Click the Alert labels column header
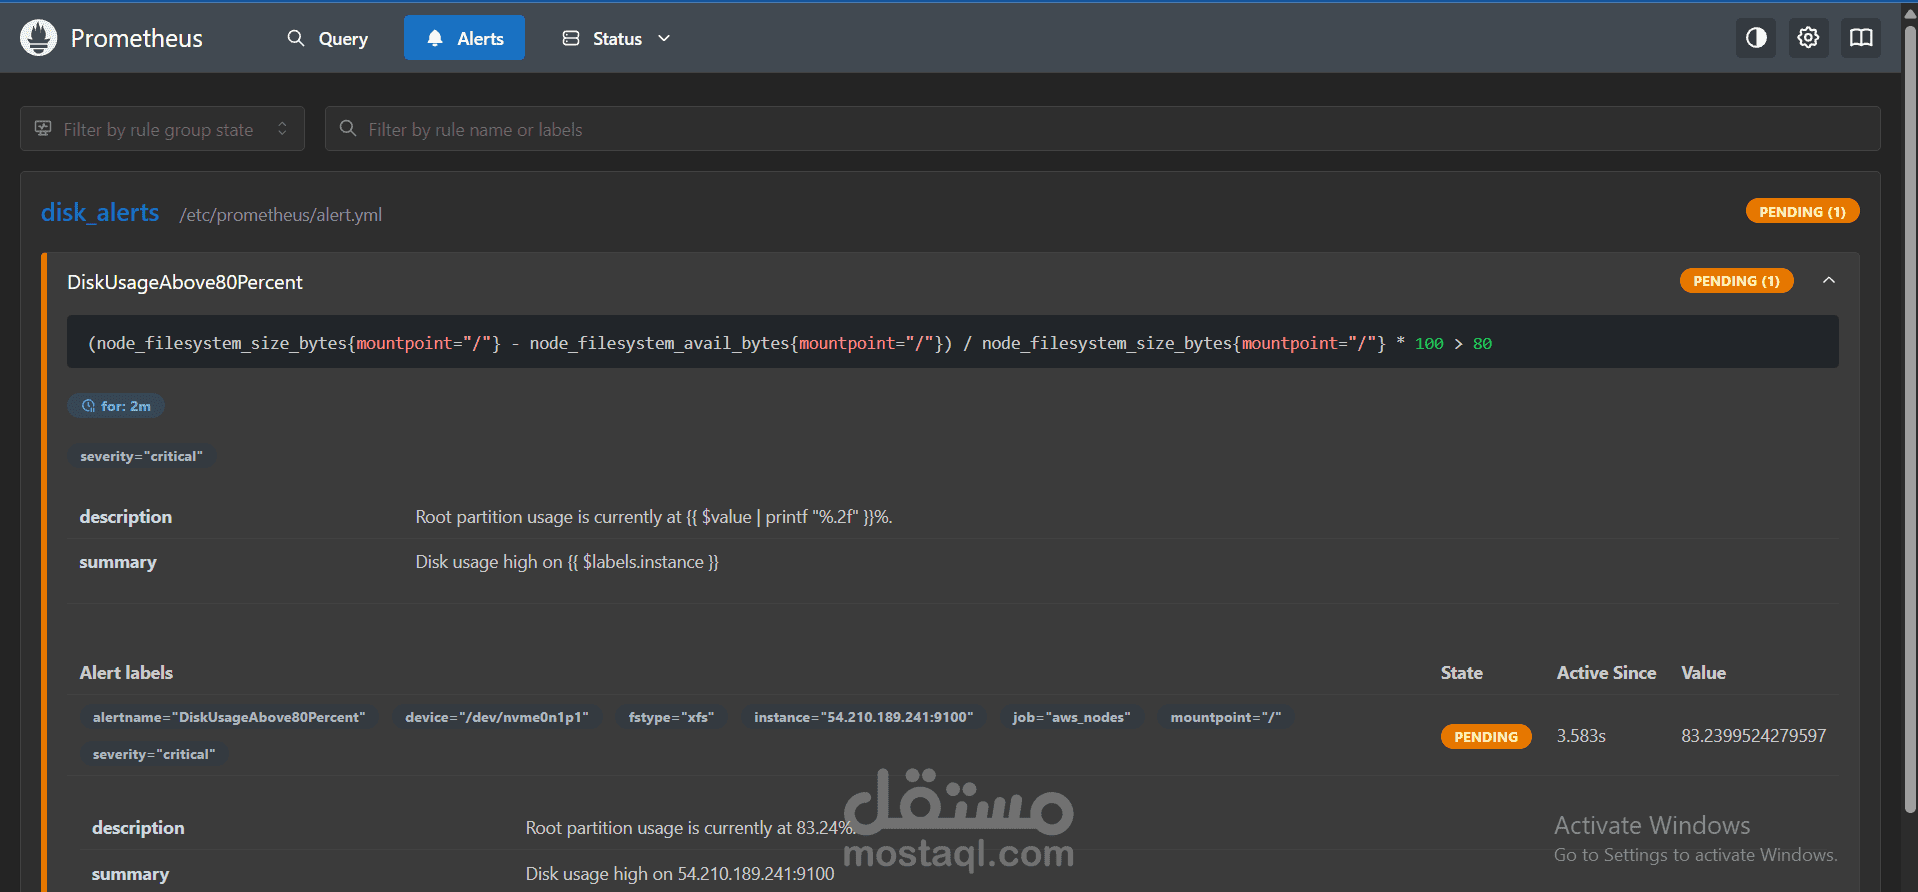This screenshot has height=892, width=1918. point(126,673)
